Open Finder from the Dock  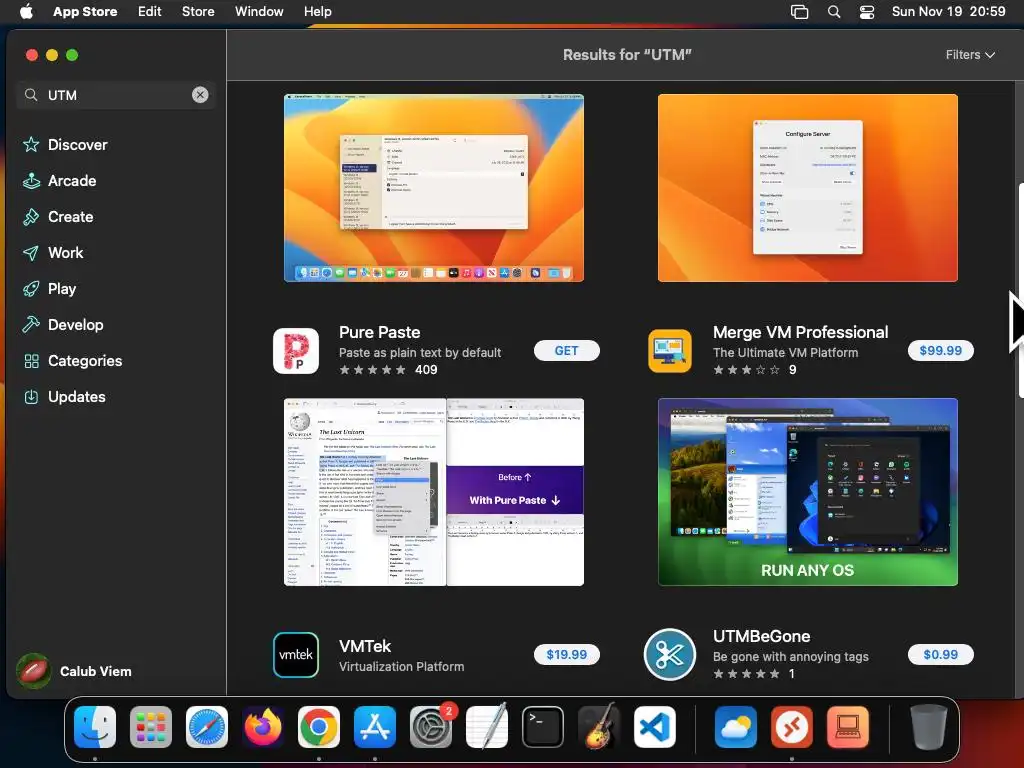95,727
